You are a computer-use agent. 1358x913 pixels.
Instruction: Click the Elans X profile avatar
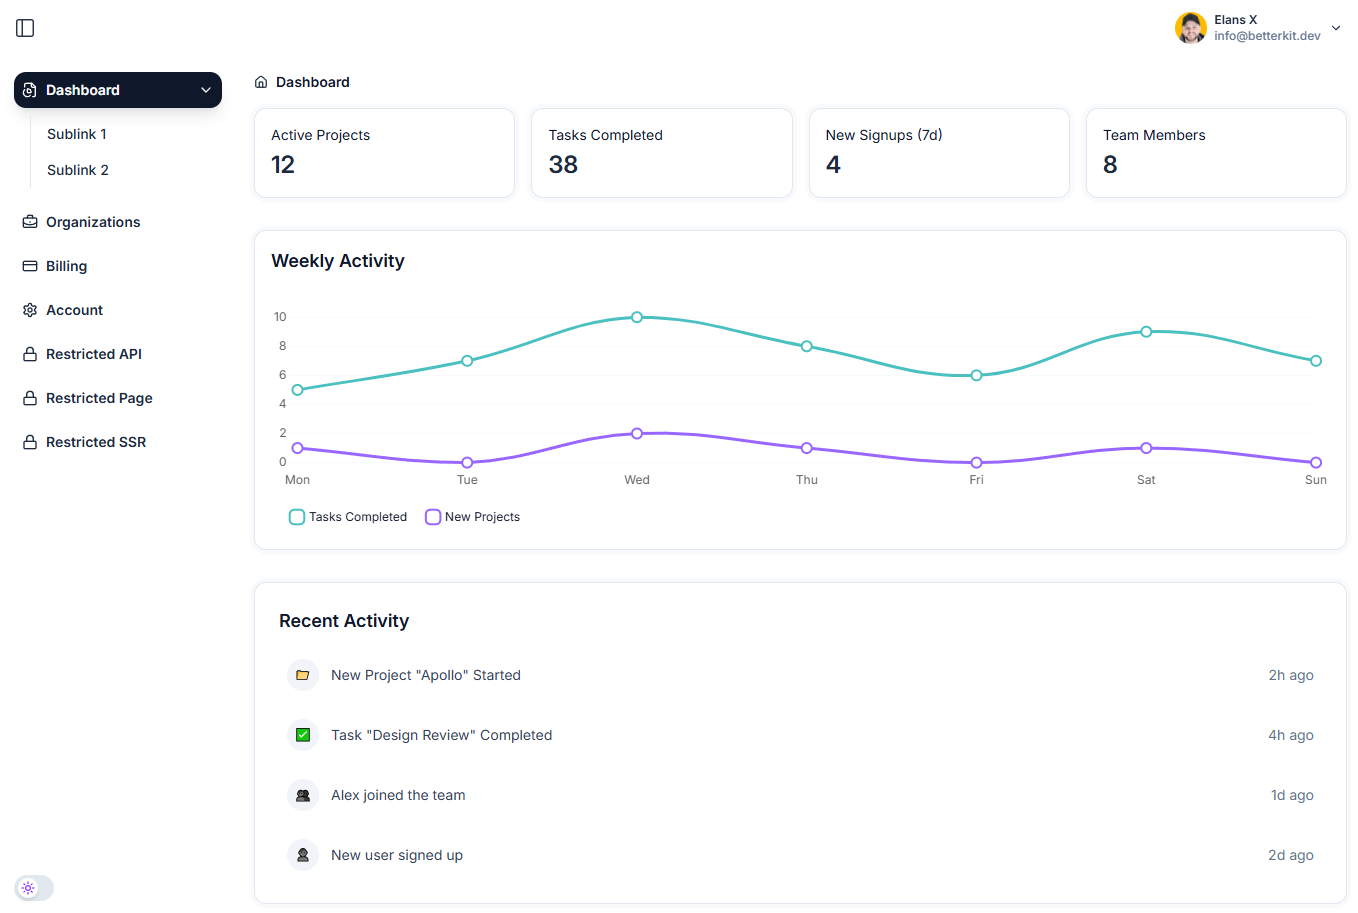1190,28
